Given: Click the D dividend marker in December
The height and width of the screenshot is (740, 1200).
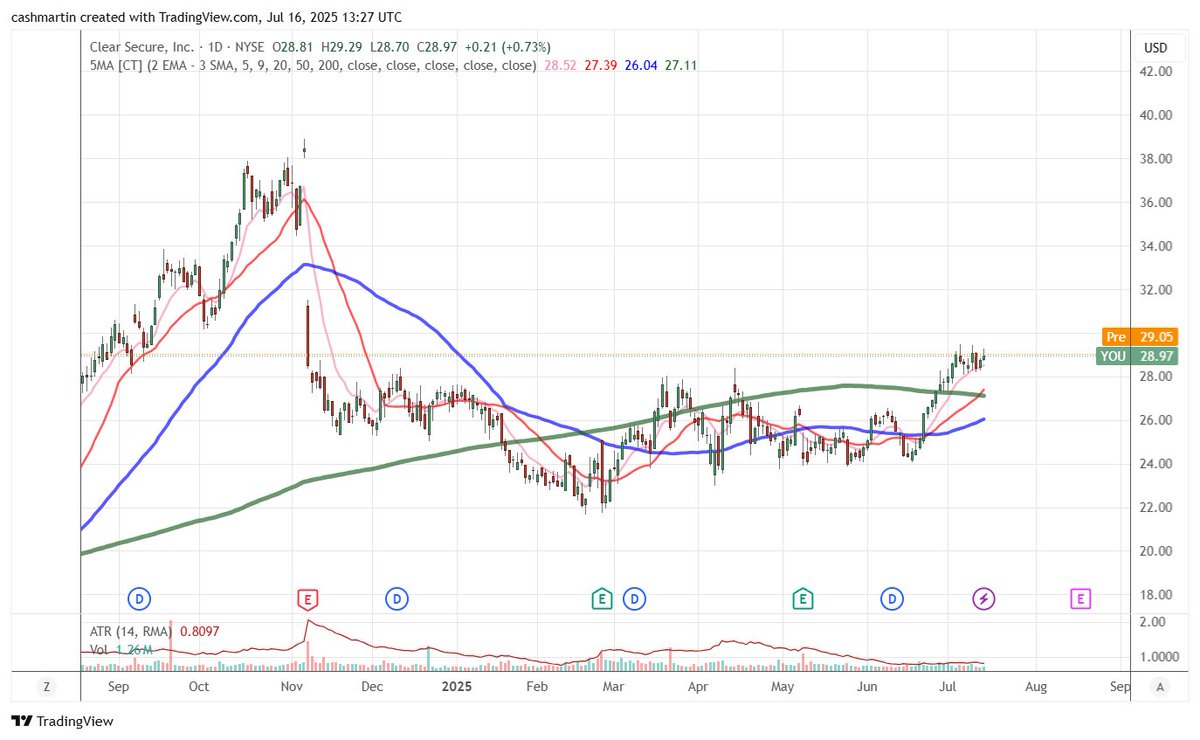Looking at the screenshot, I should (x=397, y=599).
